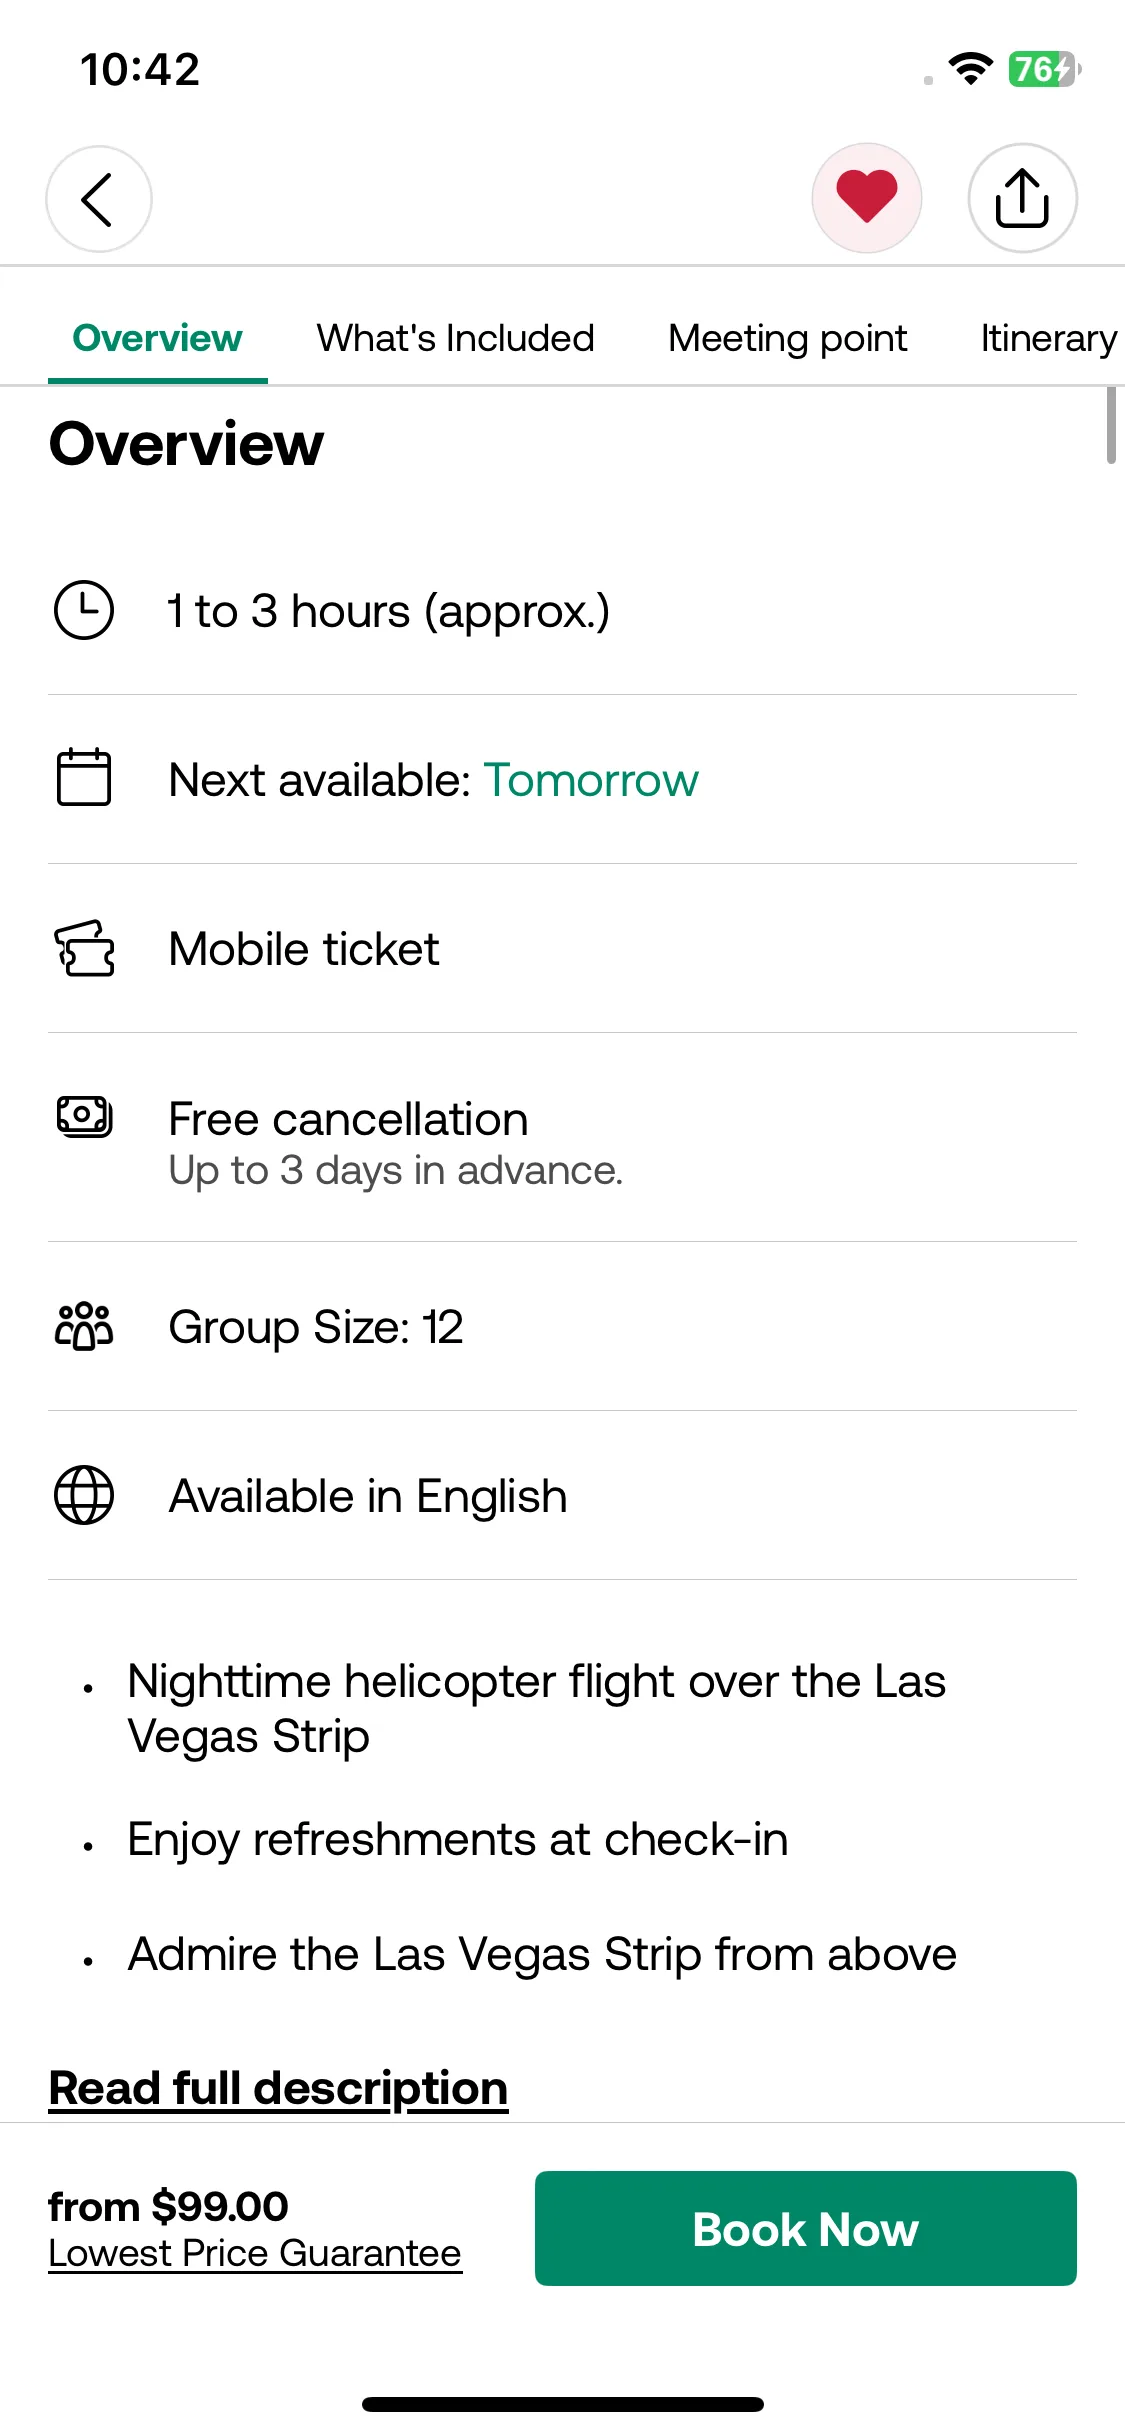The image size is (1125, 2436).
Task: Click the Book Now button
Action: coord(806,2228)
